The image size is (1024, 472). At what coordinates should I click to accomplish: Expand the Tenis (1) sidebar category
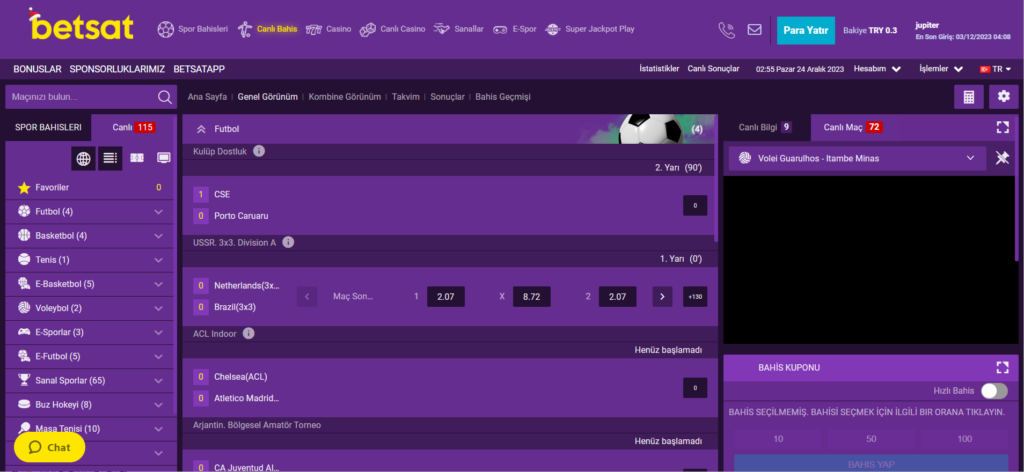(x=89, y=260)
